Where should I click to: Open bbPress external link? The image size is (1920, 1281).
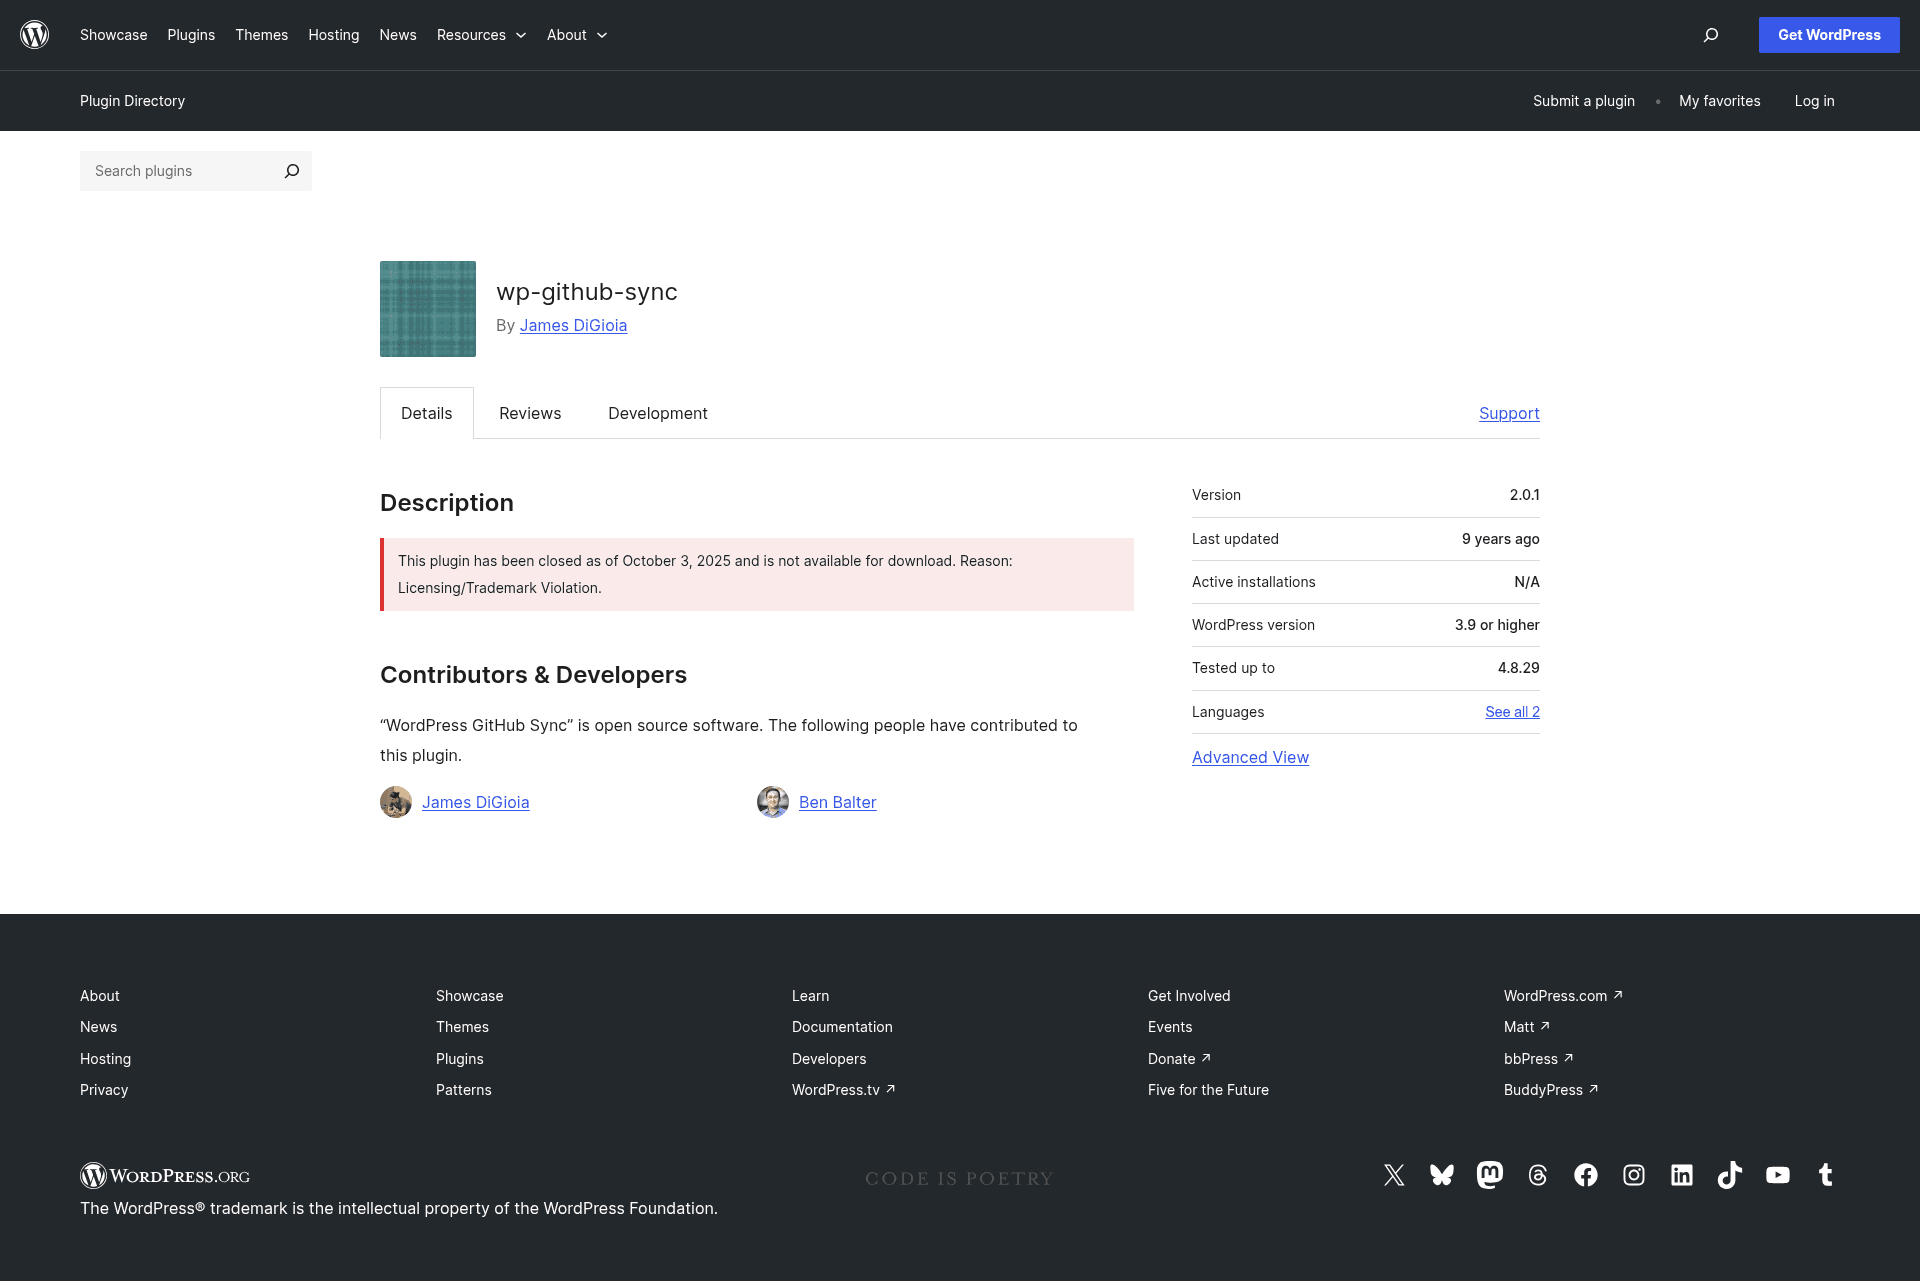[x=1538, y=1059]
